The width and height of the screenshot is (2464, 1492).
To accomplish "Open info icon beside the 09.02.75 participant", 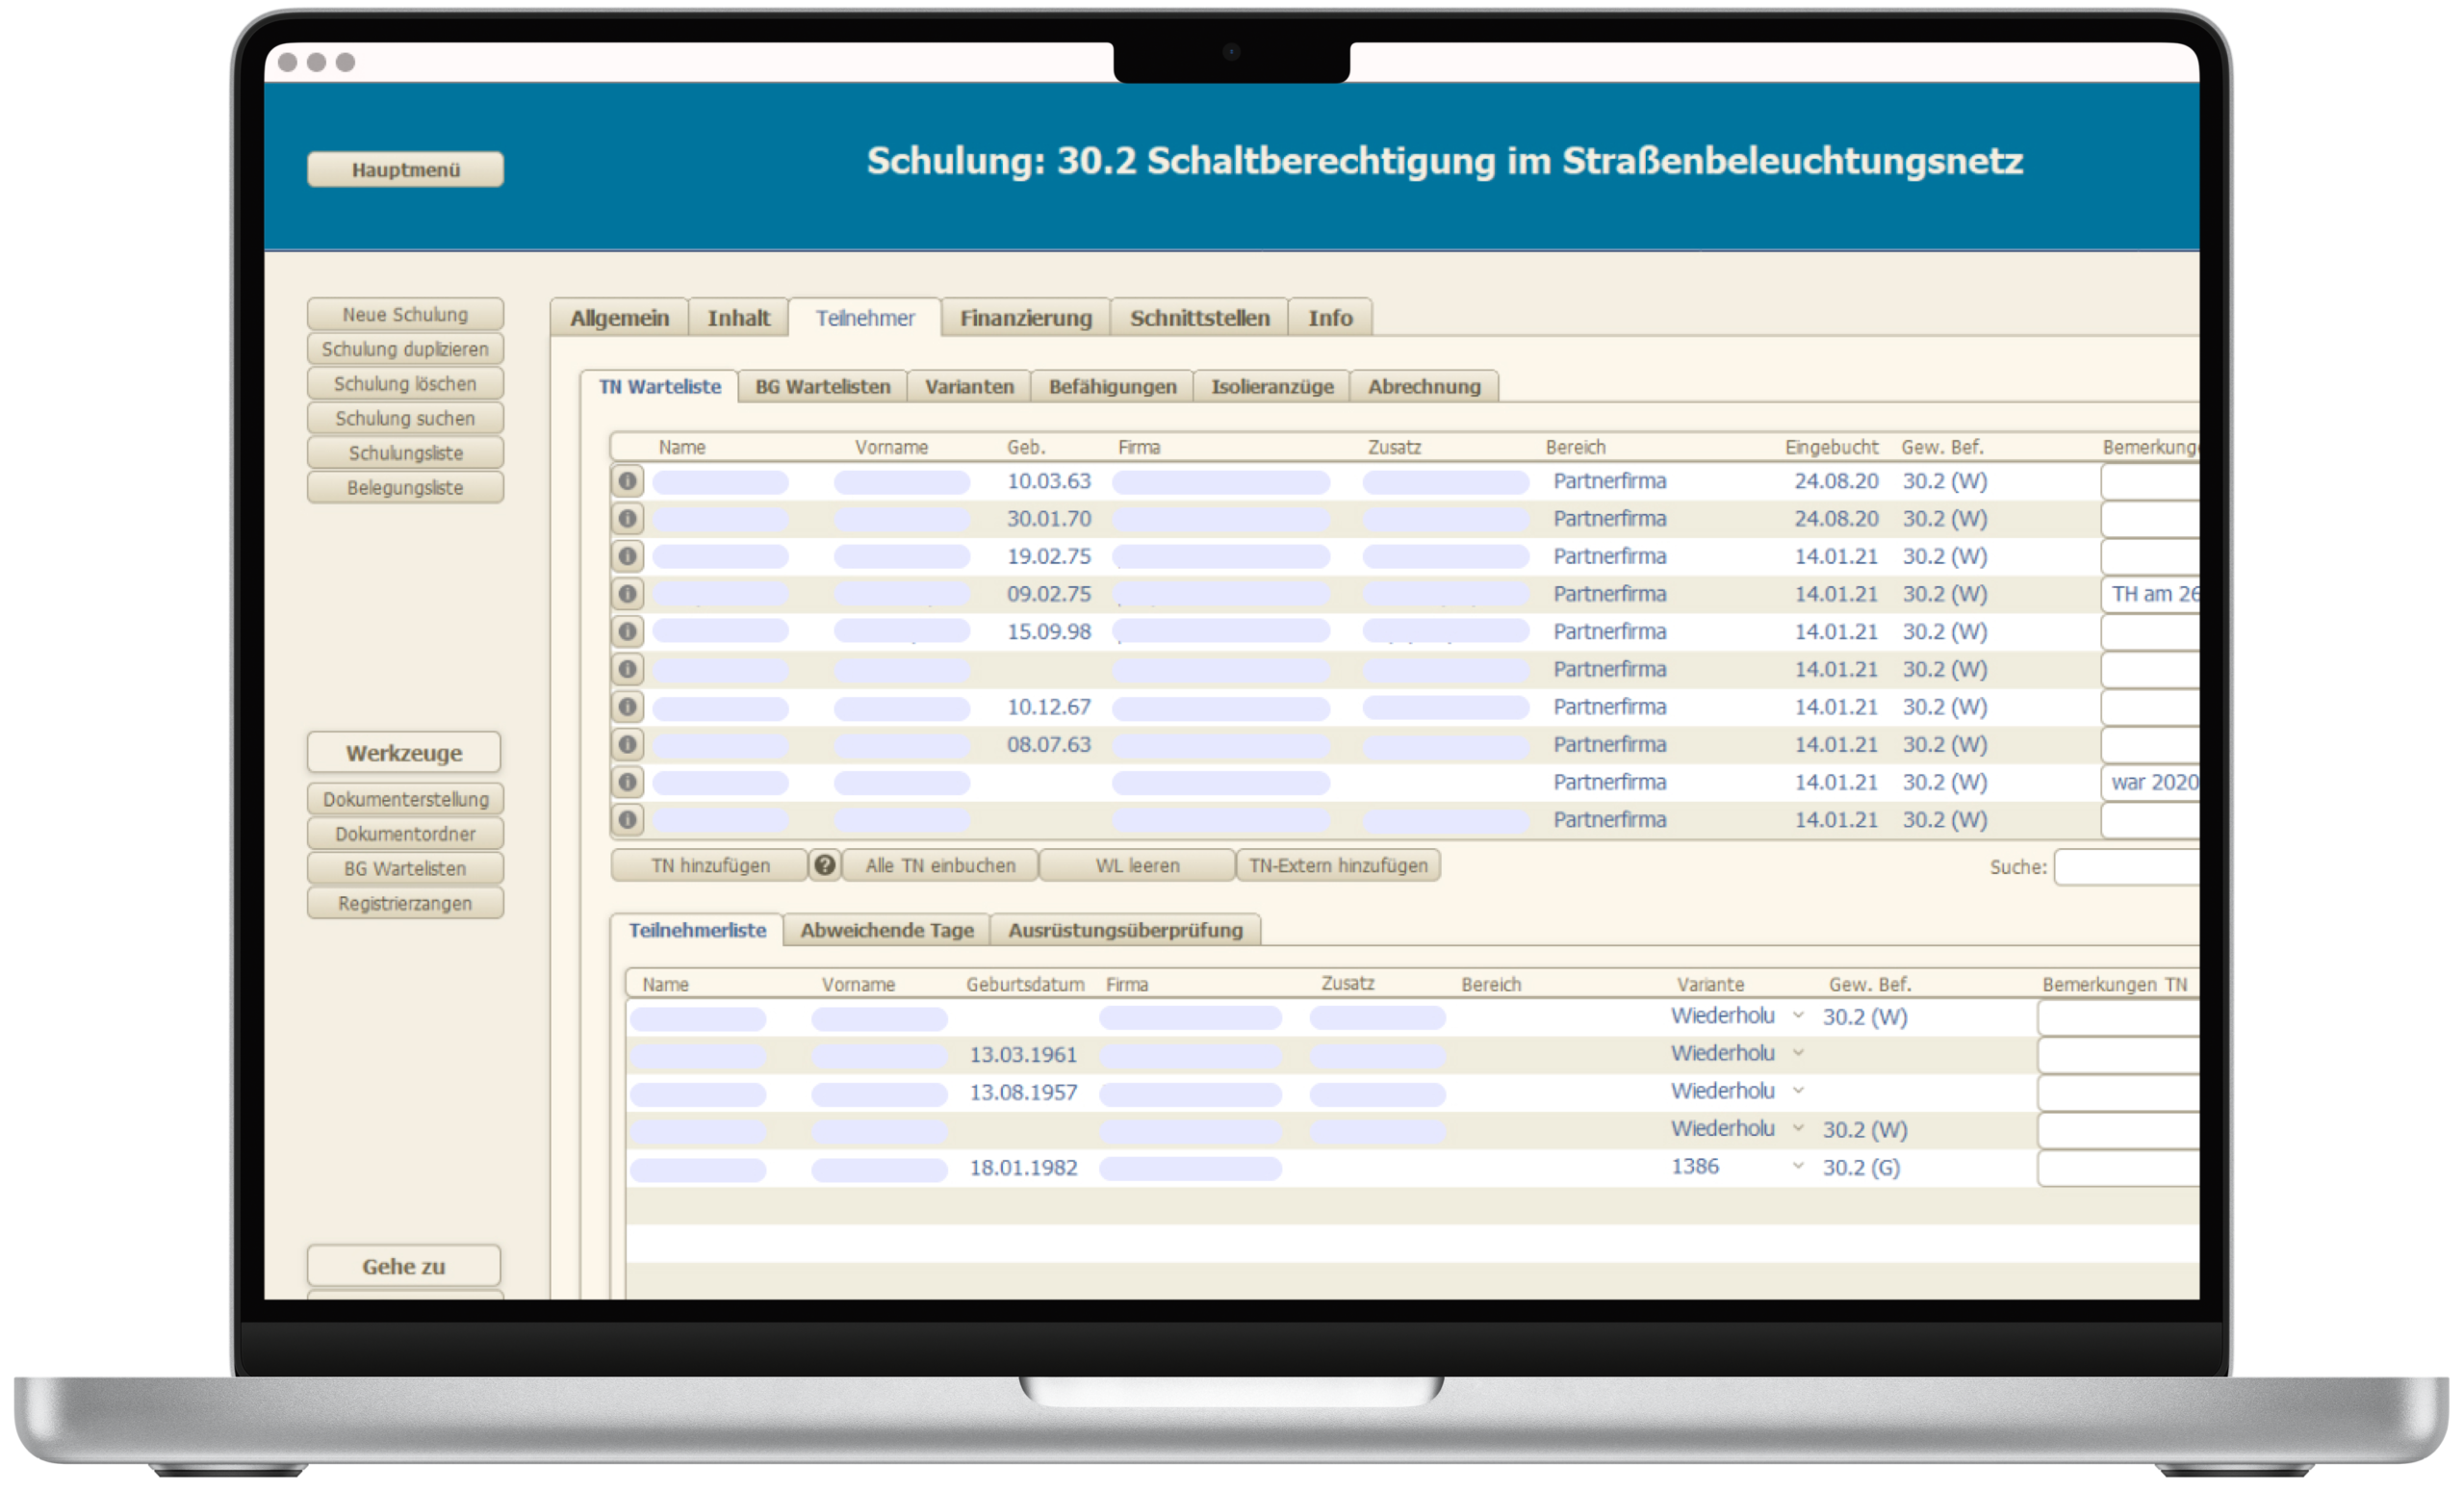I will point(627,593).
